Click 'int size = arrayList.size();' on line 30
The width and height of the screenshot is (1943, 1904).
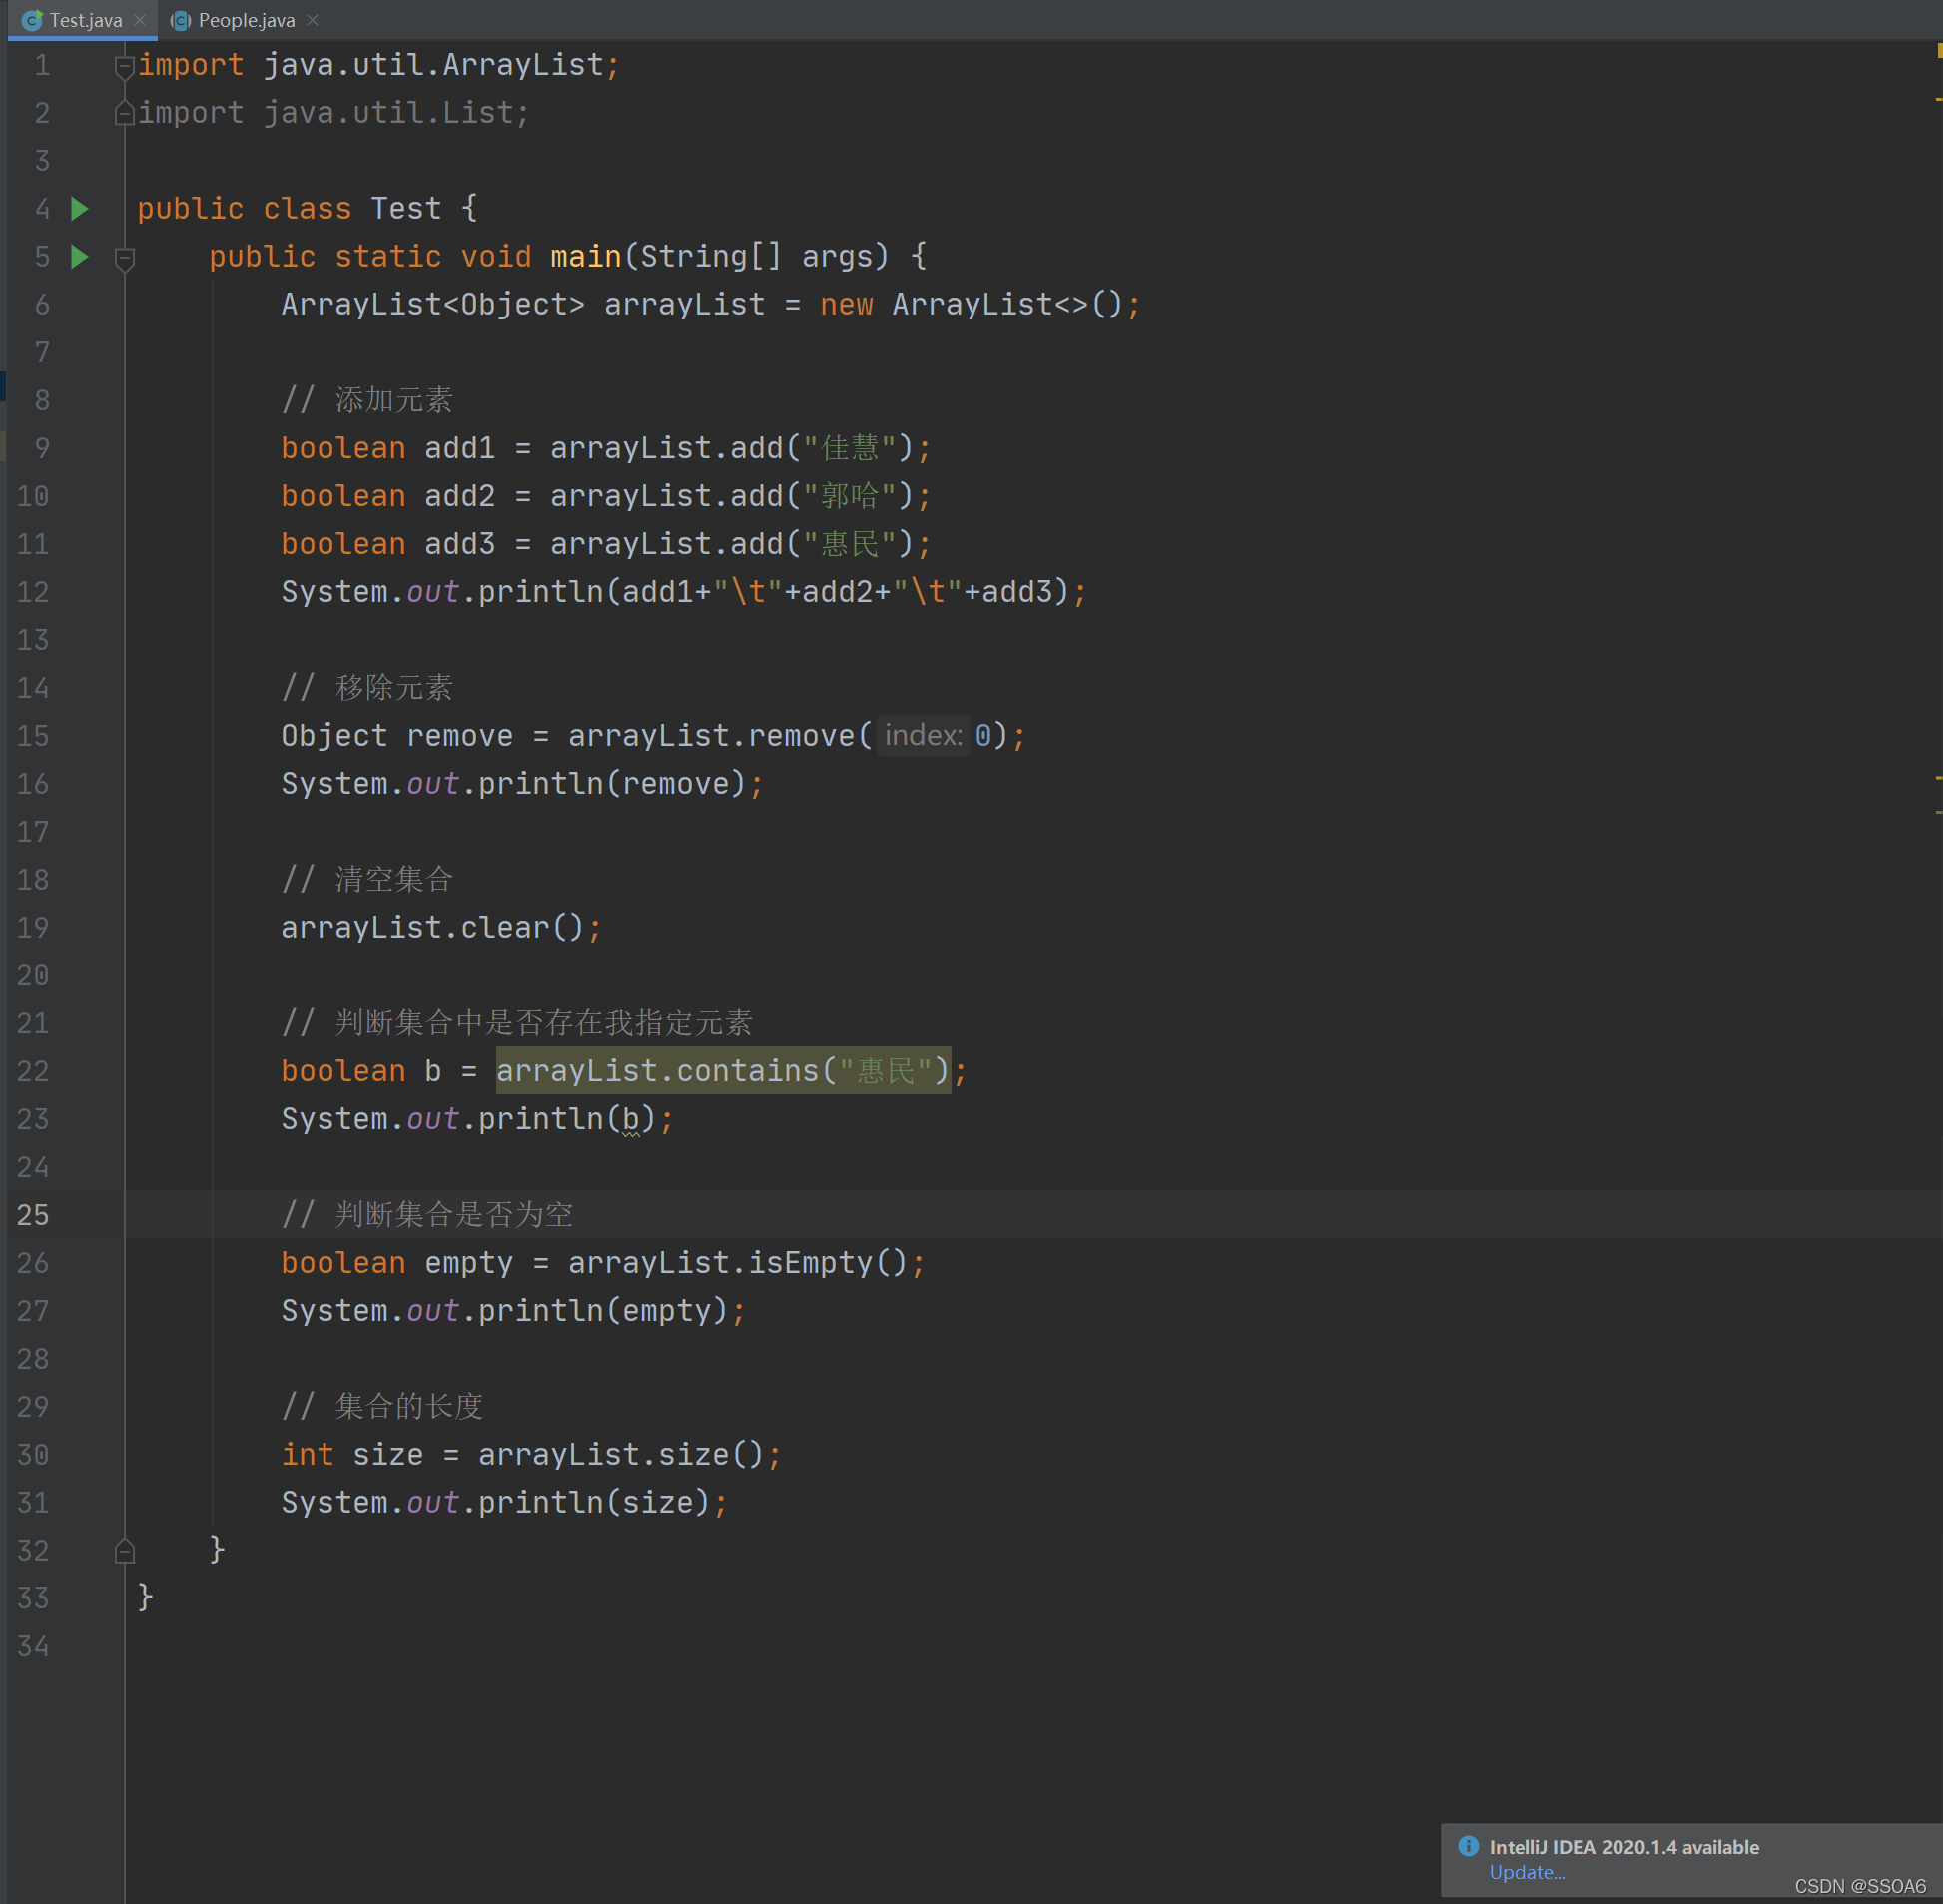tap(531, 1454)
